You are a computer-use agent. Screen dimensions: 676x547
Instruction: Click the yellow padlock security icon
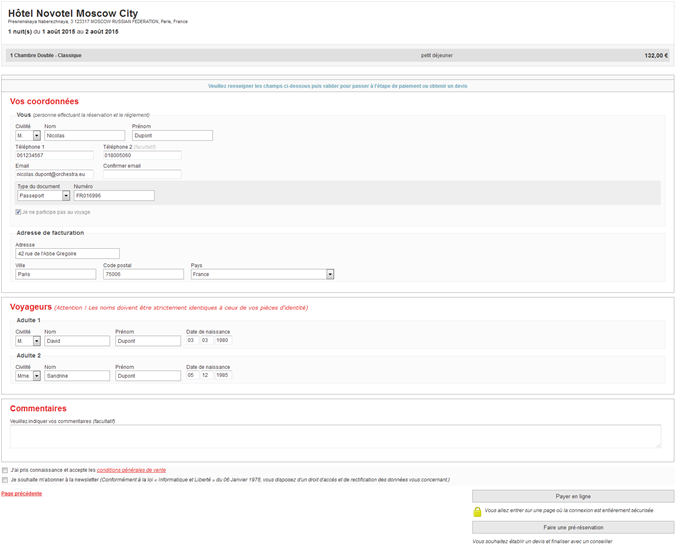click(x=477, y=511)
